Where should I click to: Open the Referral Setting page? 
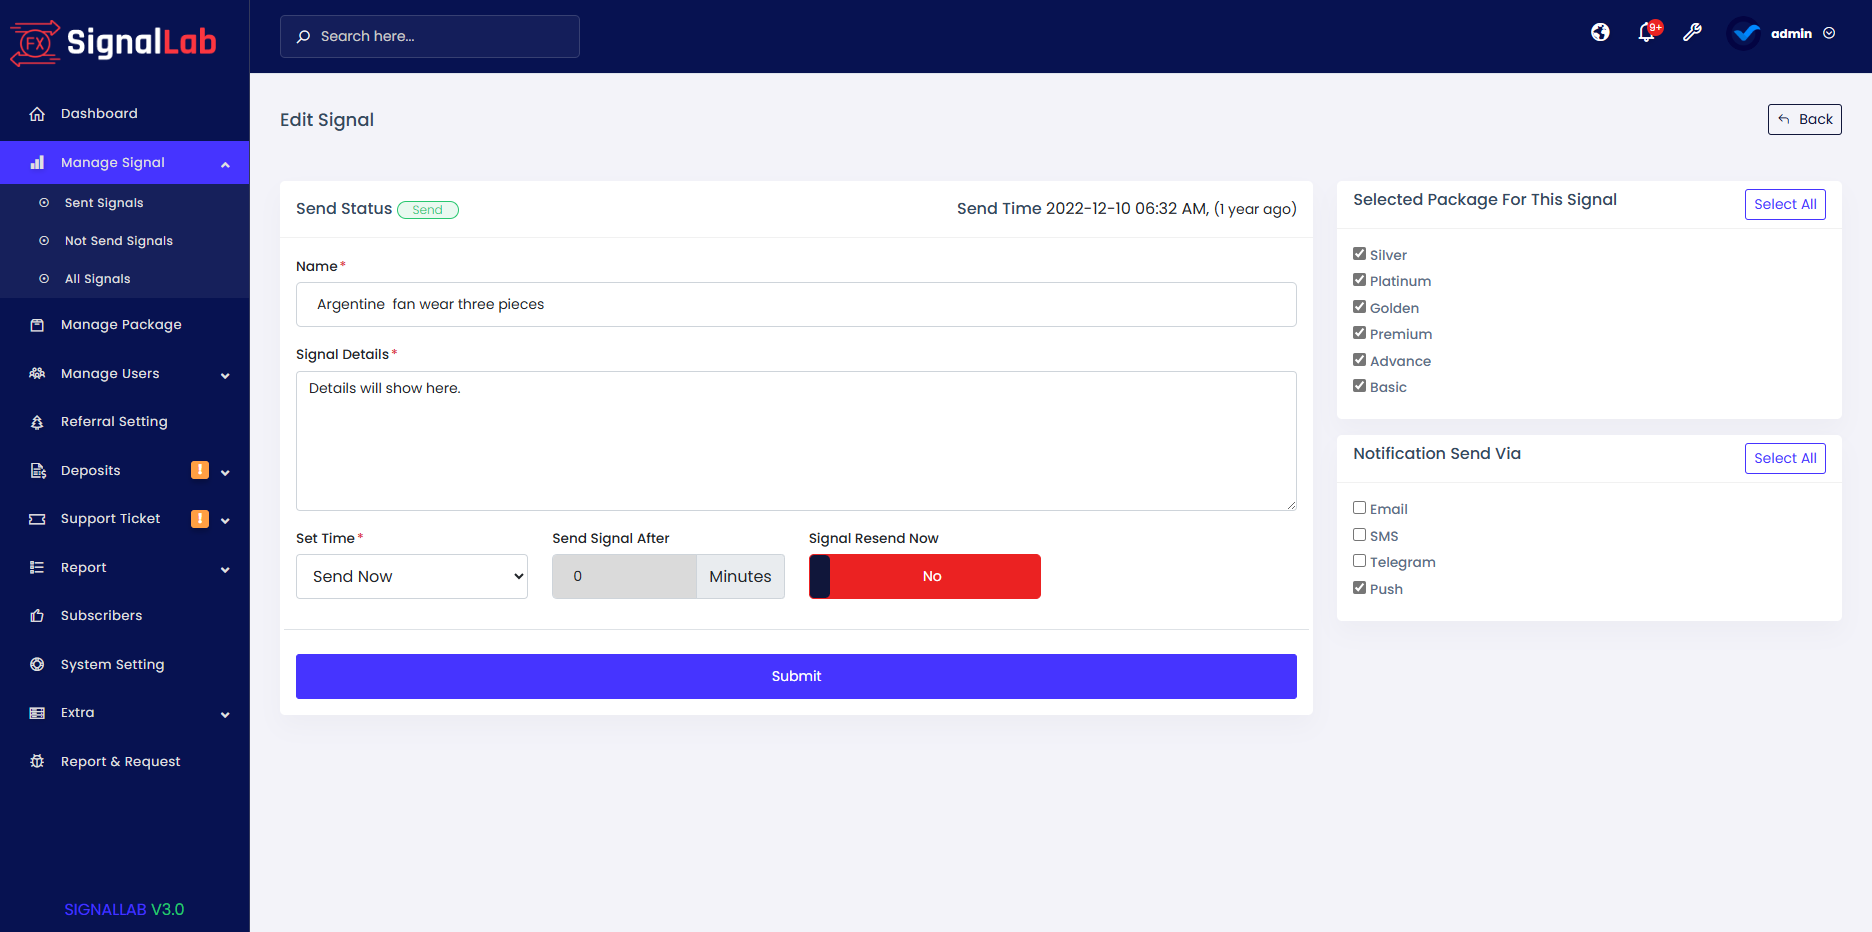coord(114,421)
